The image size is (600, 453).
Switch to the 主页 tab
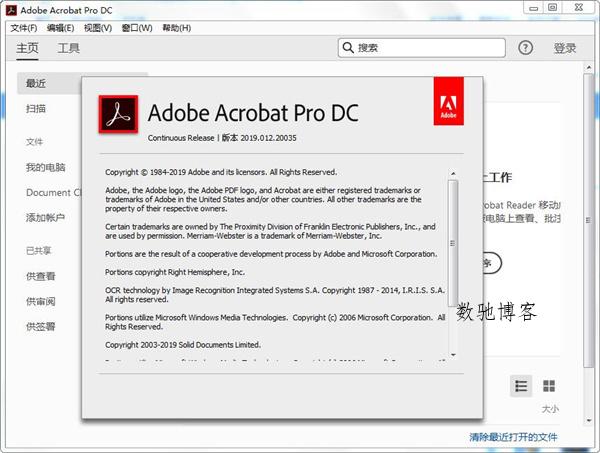pos(27,48)
